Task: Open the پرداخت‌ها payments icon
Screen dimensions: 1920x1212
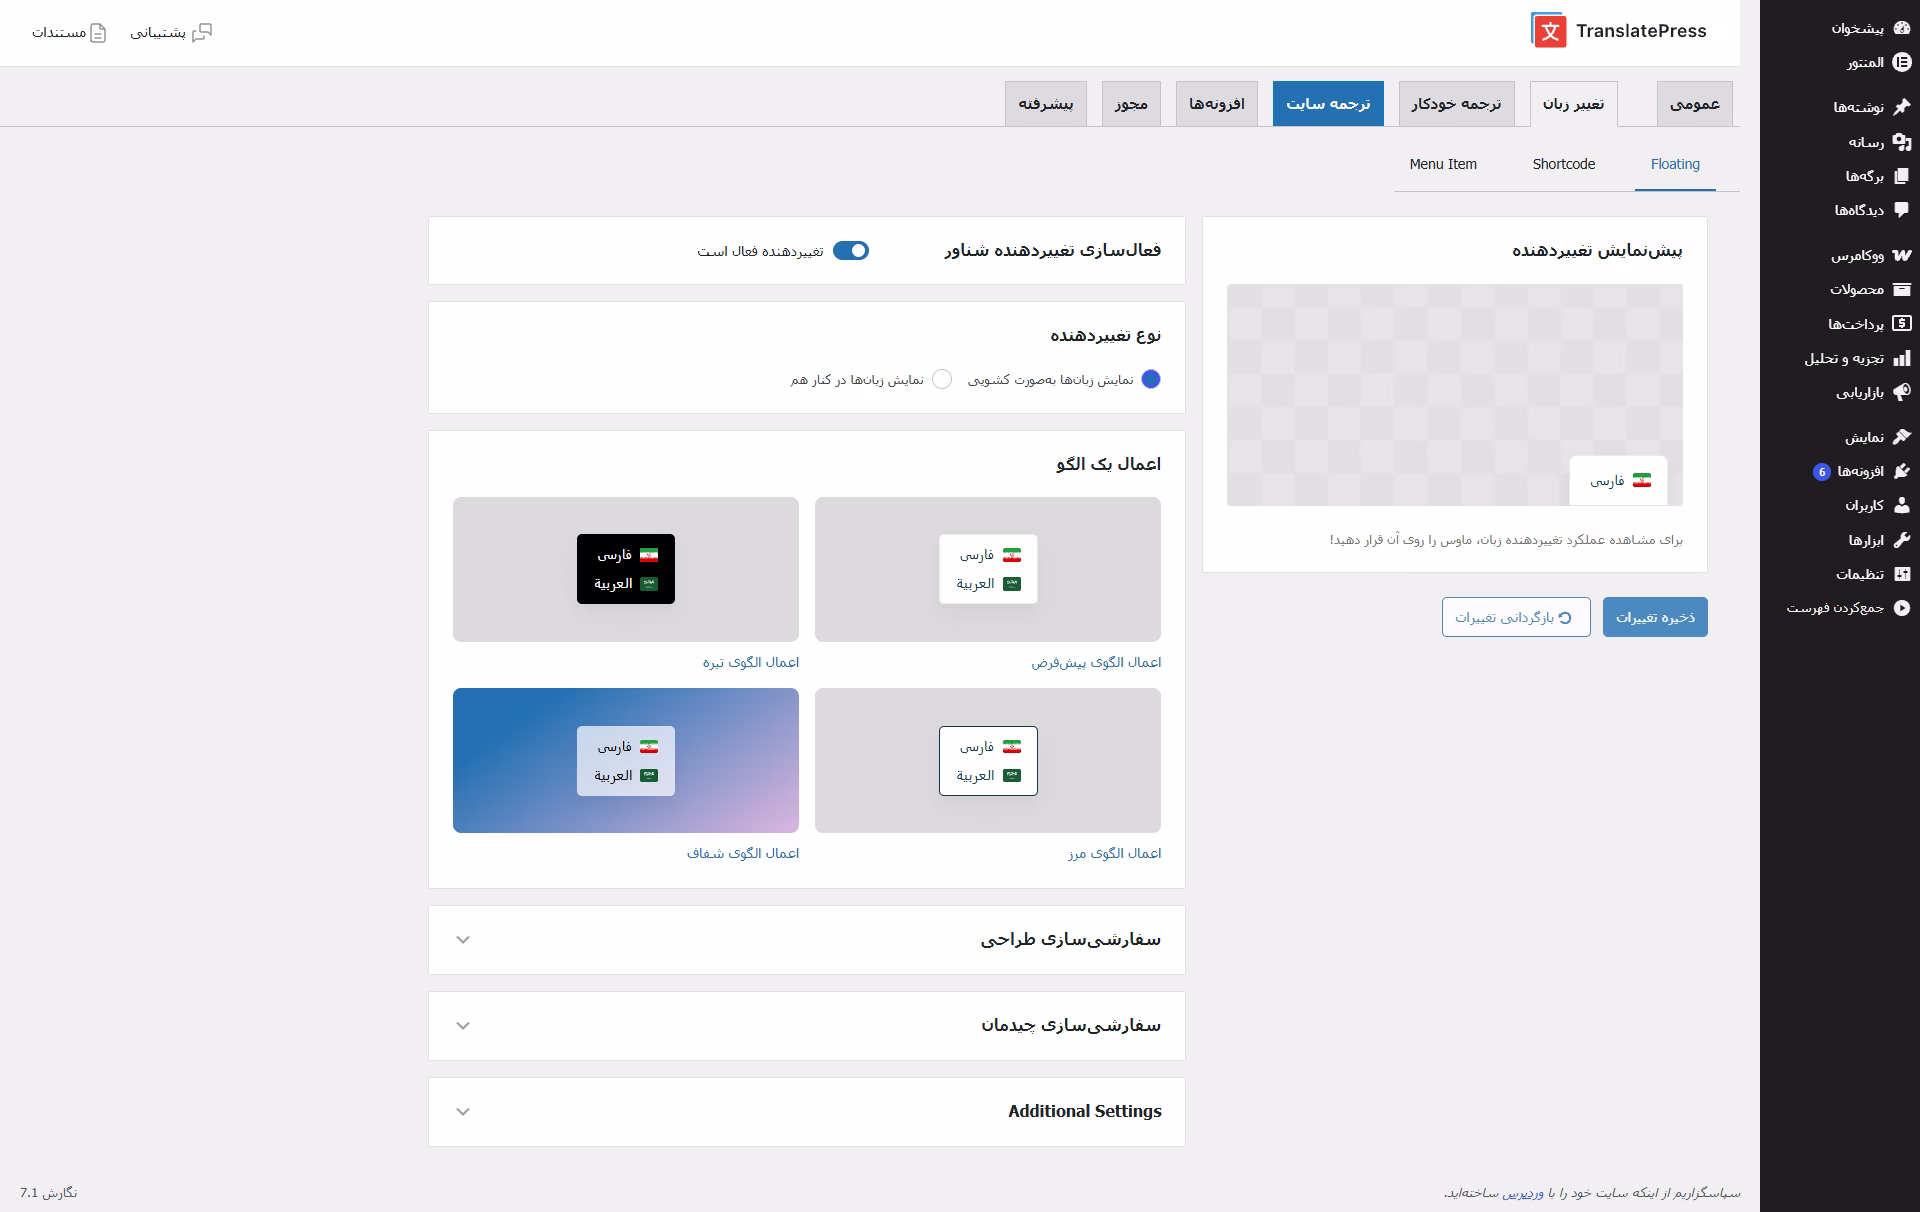Action: (x=1901, y=323)
